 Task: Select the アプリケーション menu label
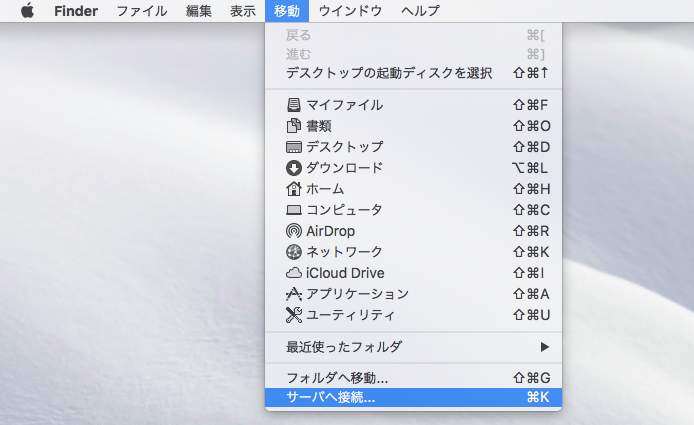click(x=358, y=294)
